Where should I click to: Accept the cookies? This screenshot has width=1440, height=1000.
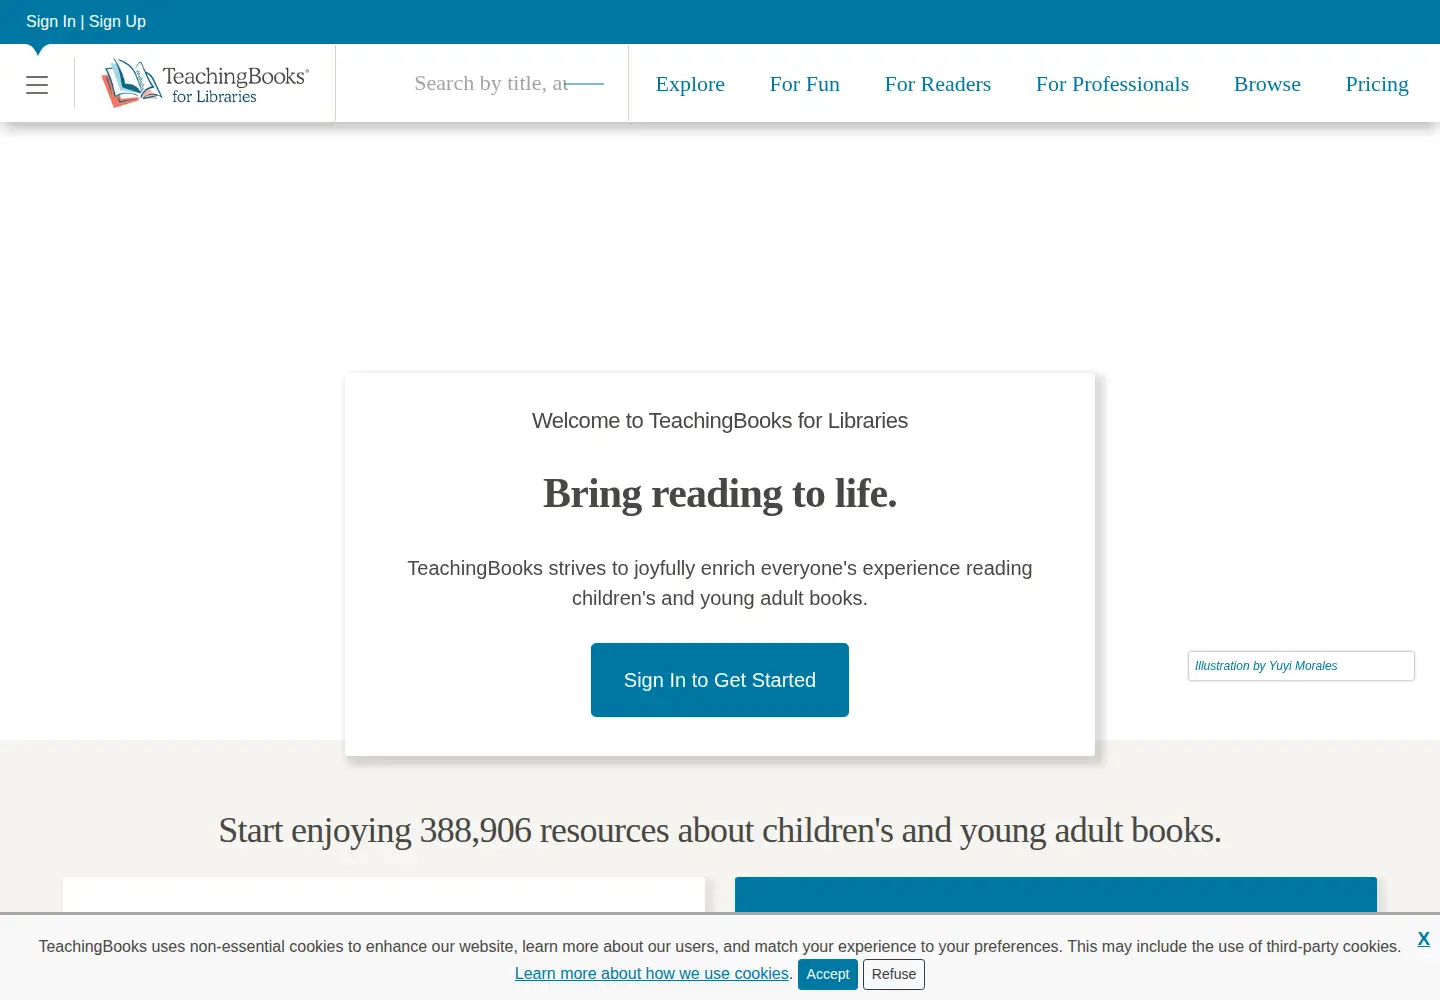click(x=828, y=974)
